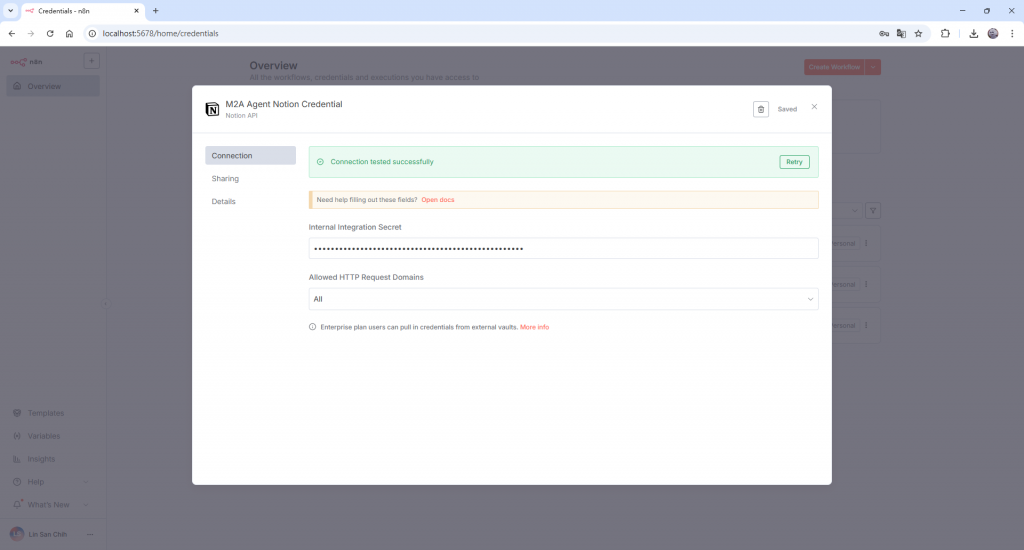Collapse the sidebar using the edge chevron

point(106,304)
